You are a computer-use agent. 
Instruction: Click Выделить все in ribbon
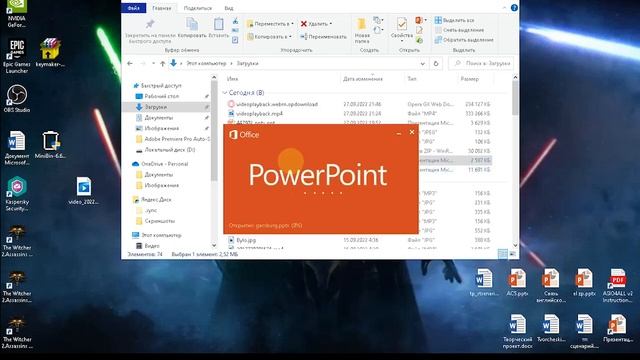454,20
